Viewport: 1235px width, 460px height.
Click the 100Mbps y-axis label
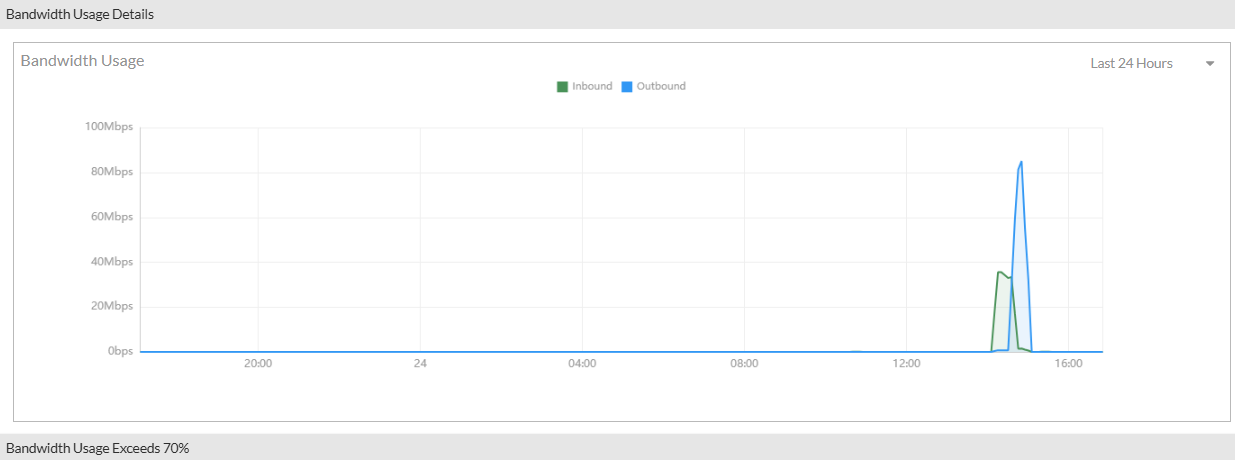[109, 127]
